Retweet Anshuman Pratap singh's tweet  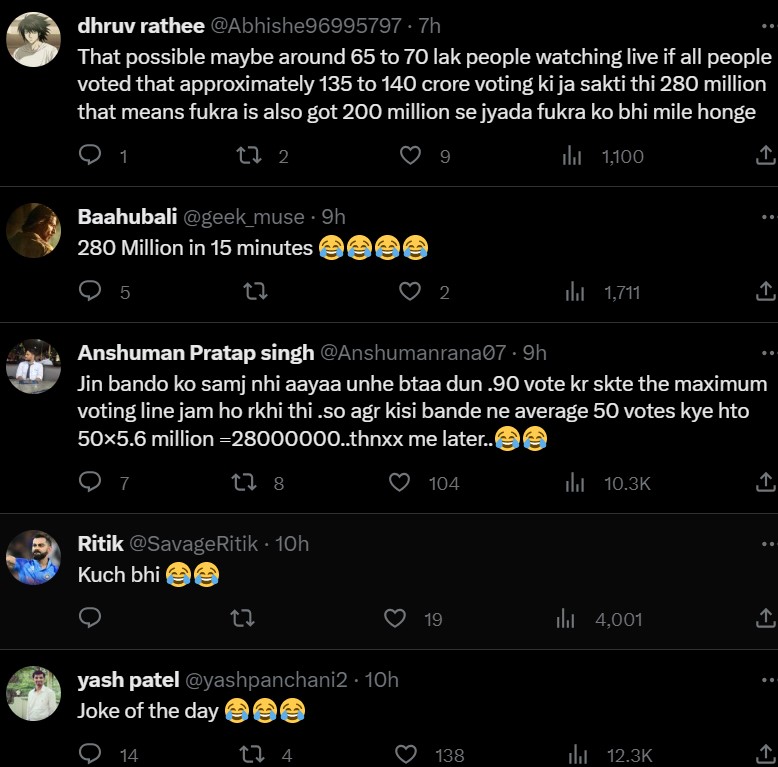click(x=243, y=483)
